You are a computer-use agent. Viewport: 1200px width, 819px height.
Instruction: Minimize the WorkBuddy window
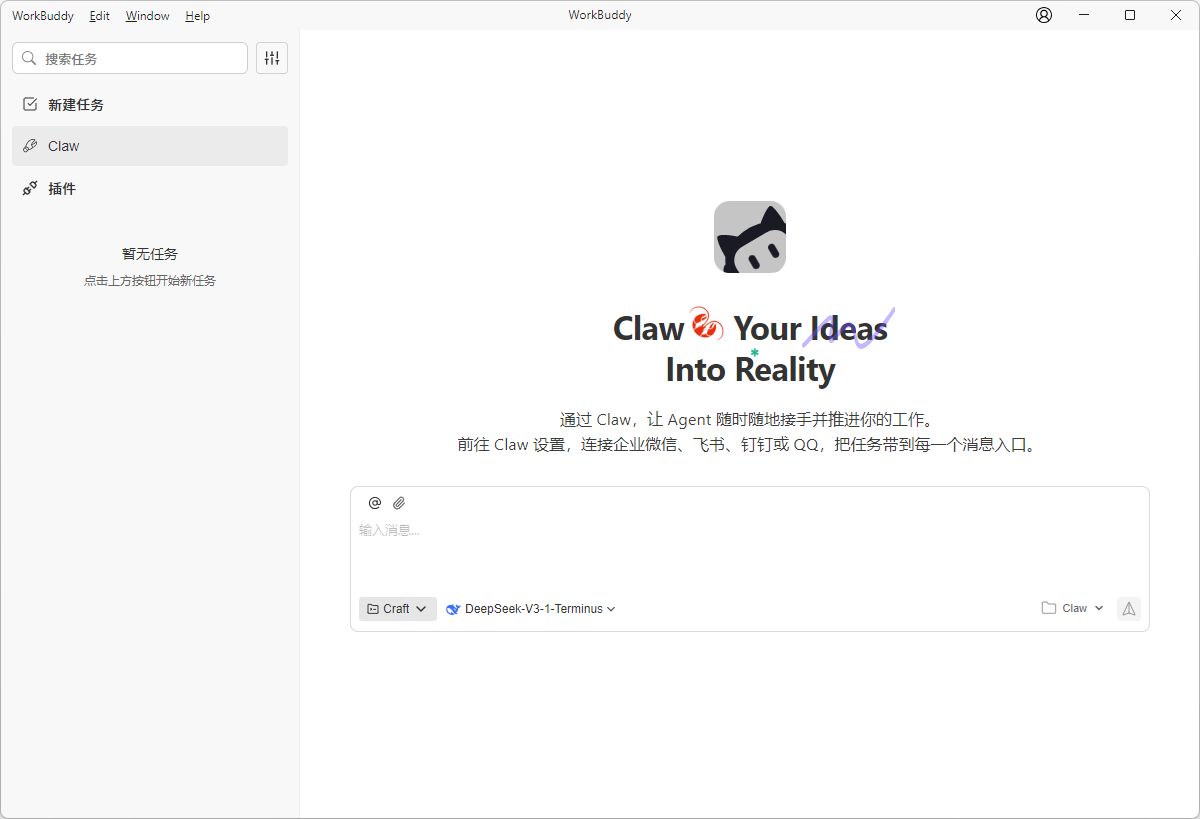1084,15
